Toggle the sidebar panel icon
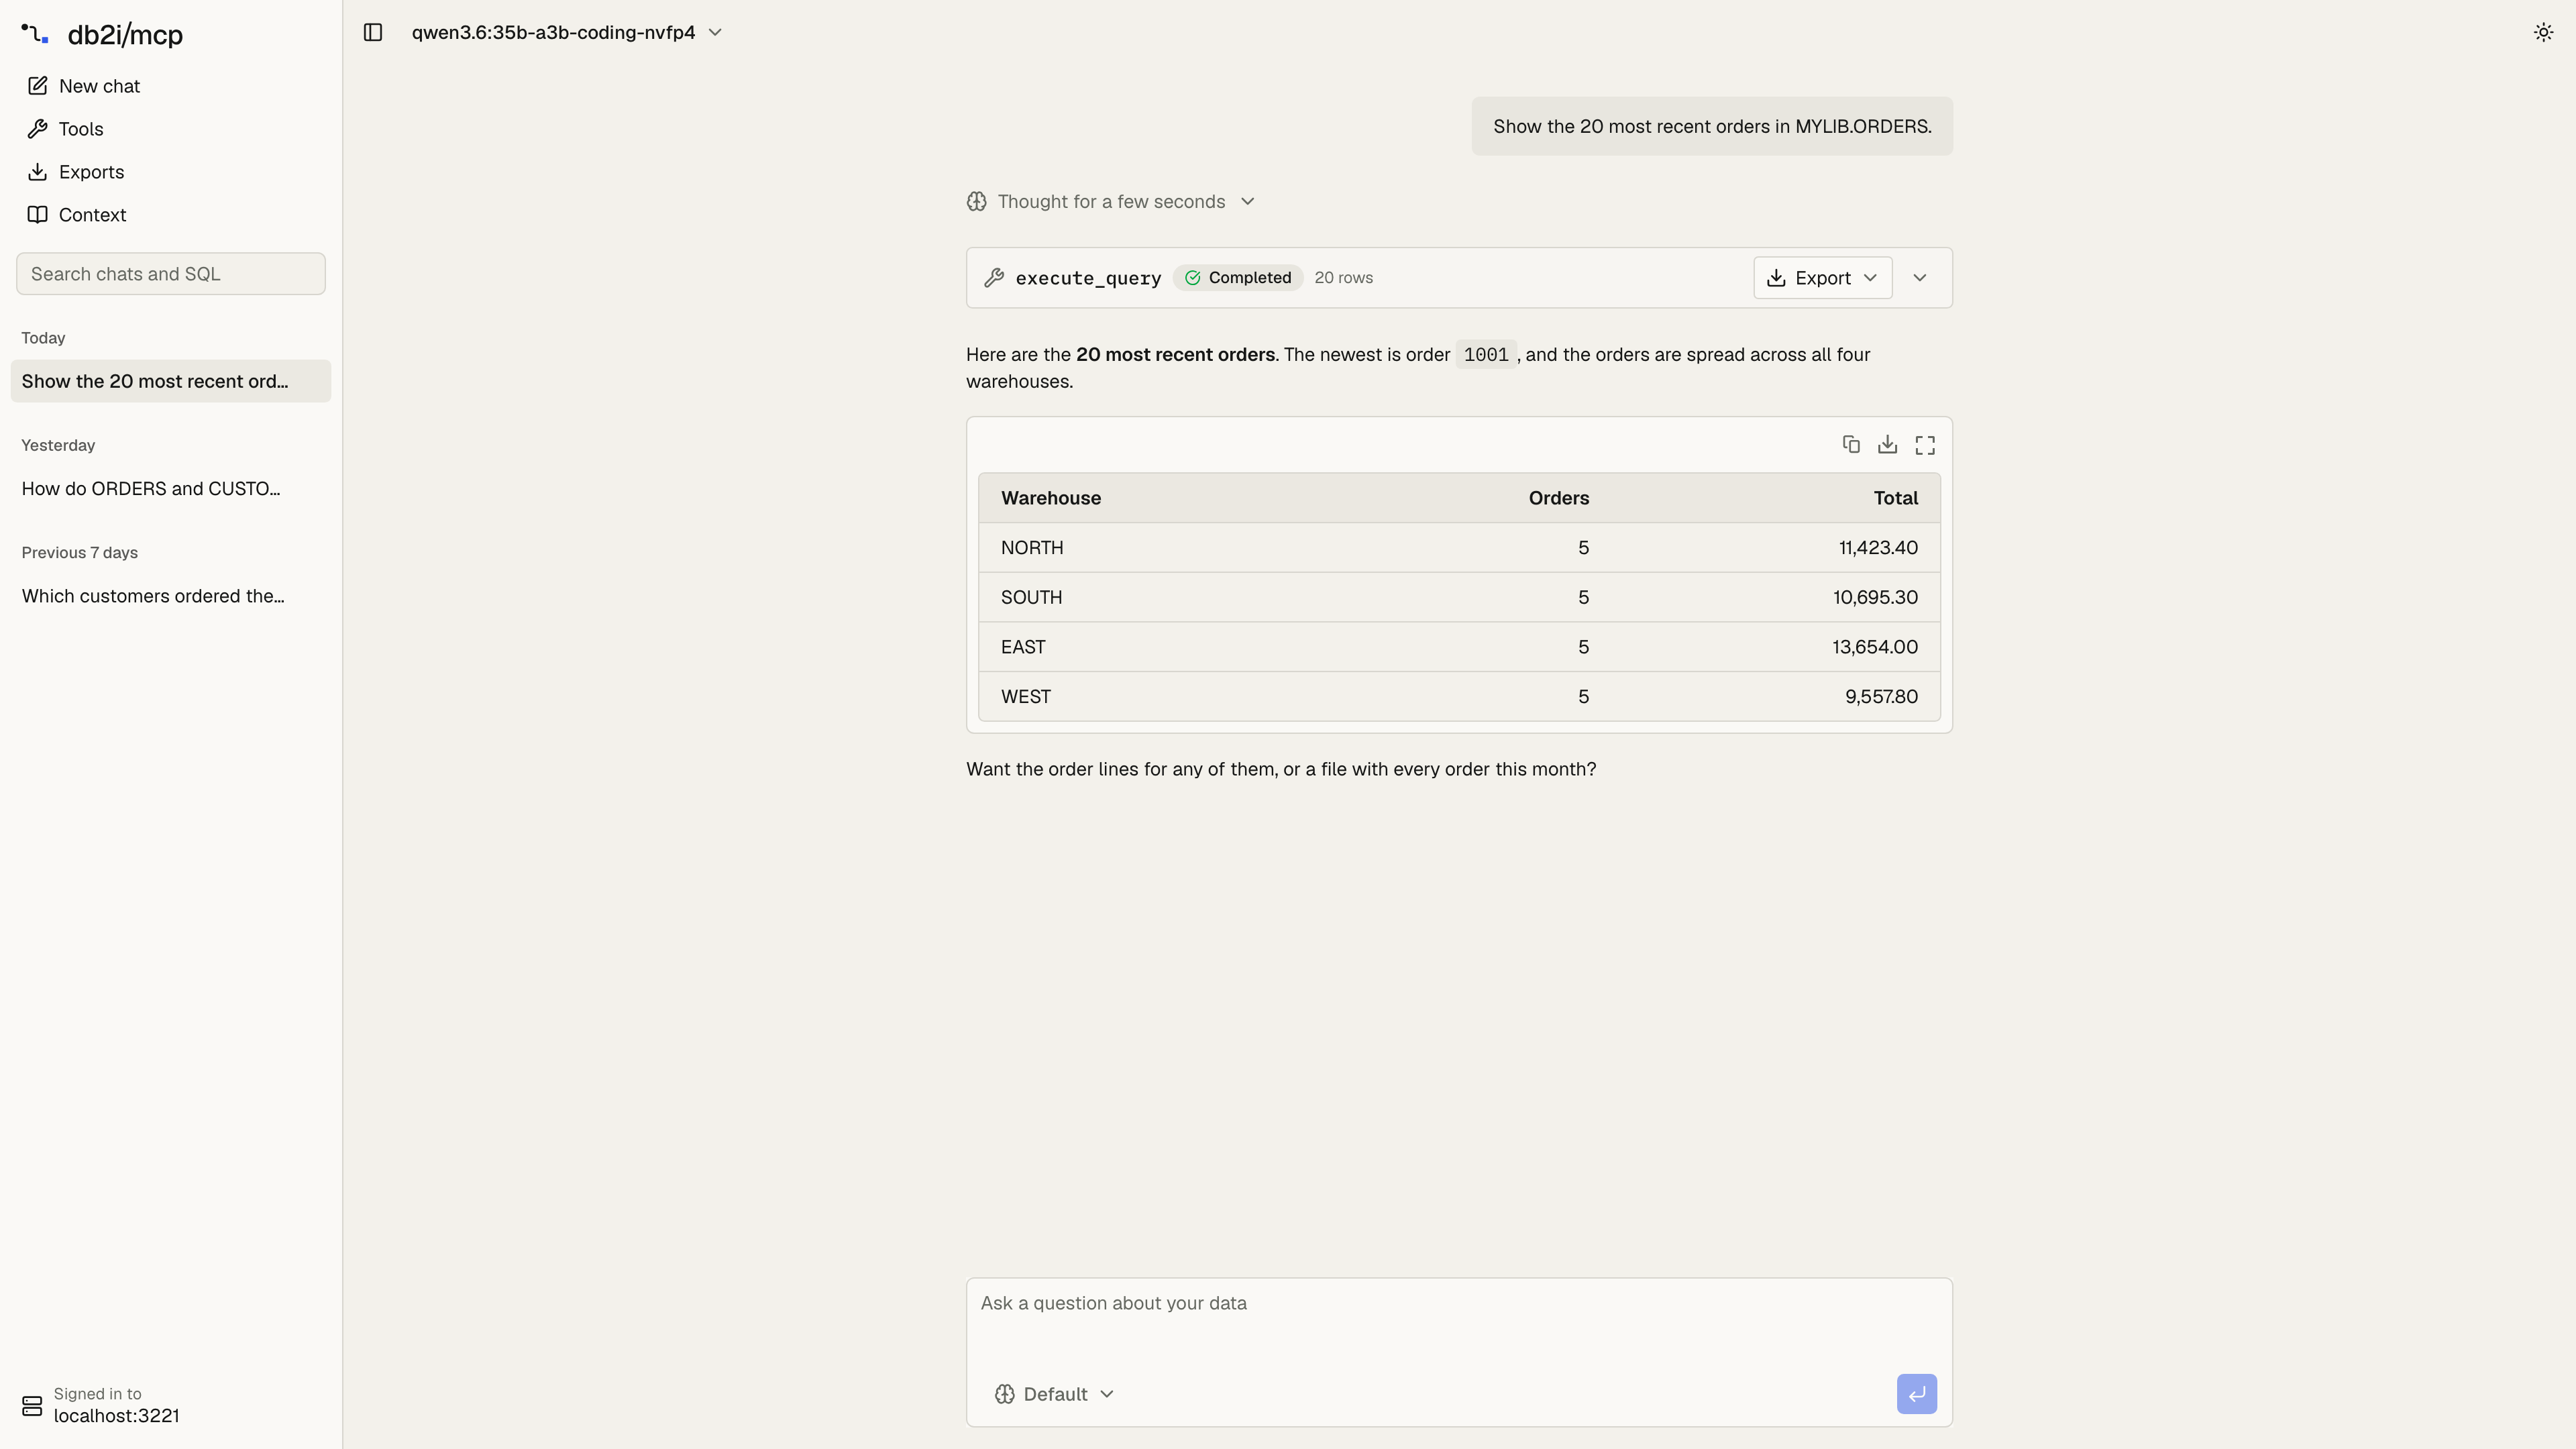Viewport: 2576px width, 1449px height. pos(373,32)
